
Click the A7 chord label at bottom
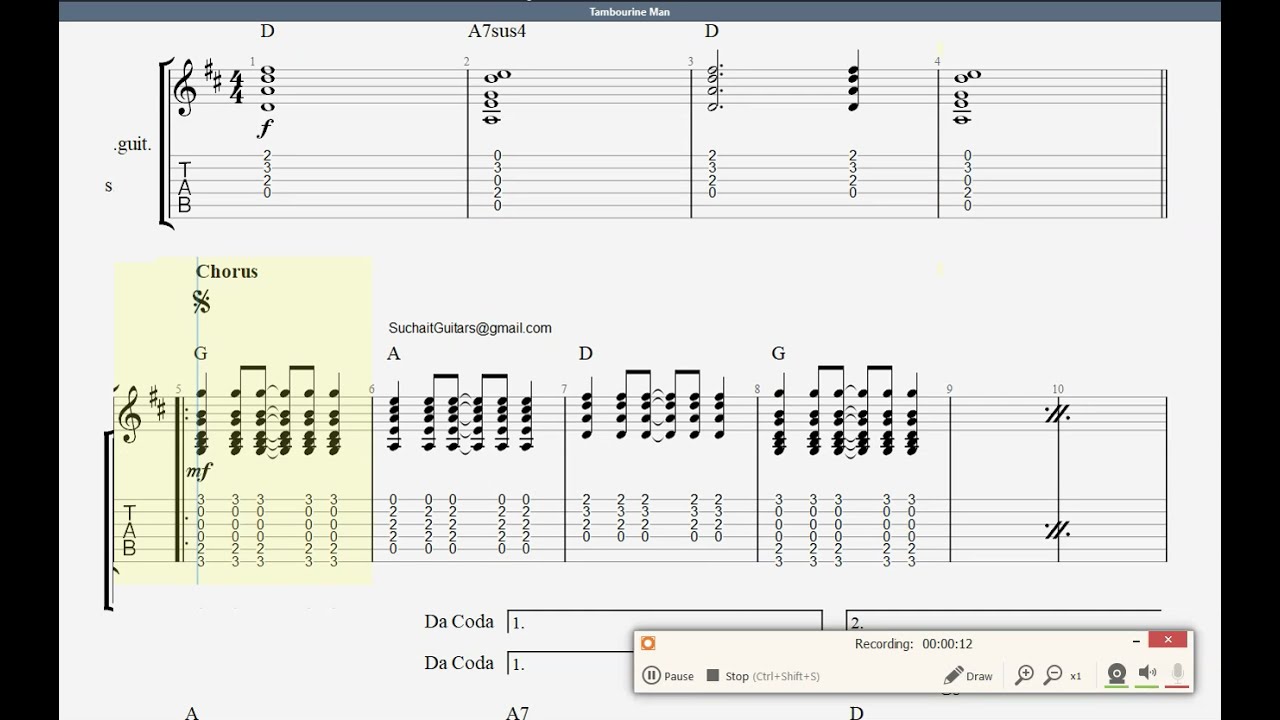click(517, 713)
